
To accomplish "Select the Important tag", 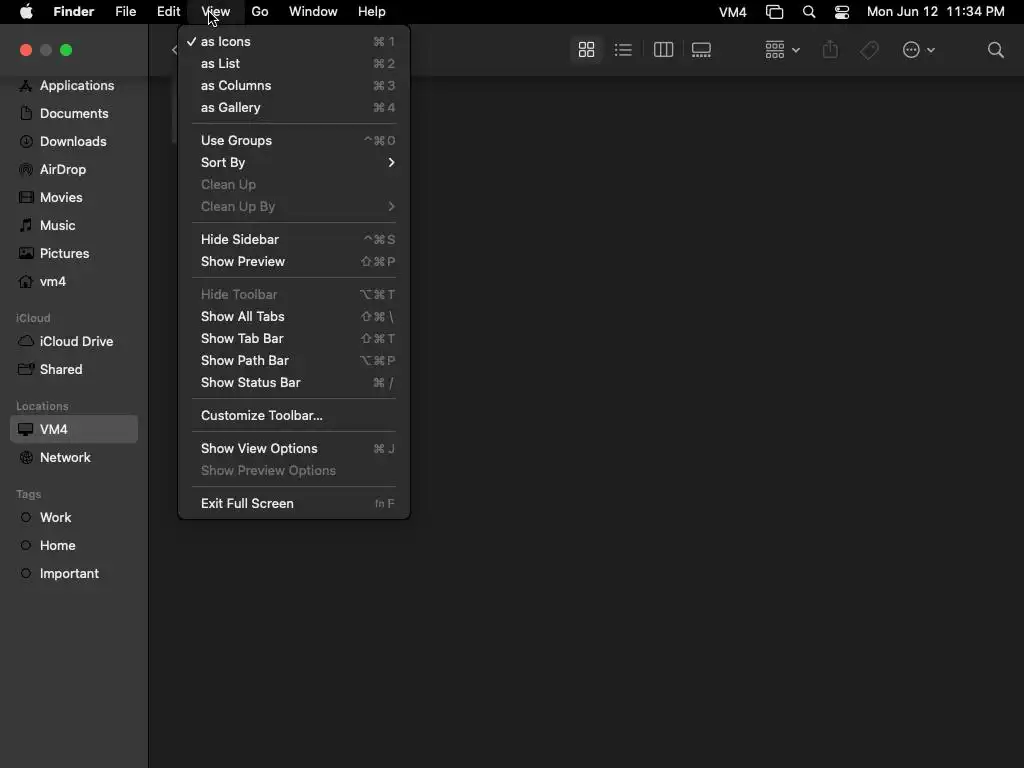I will [x=74, y=574].
